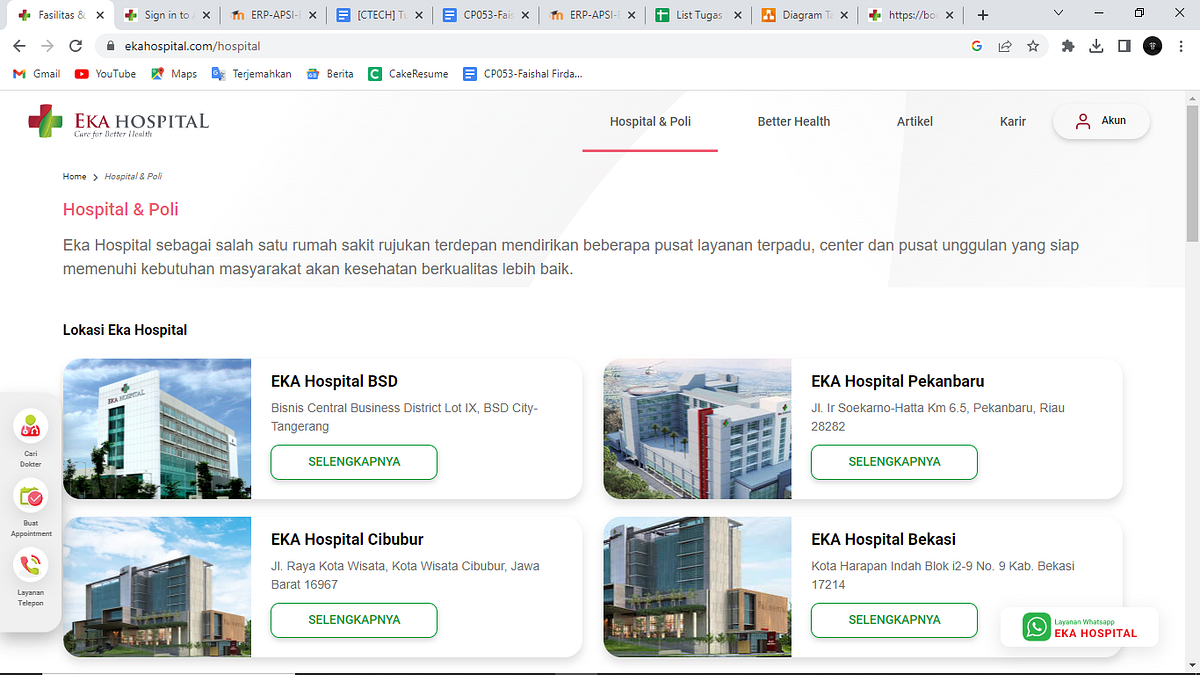Open Karir in the navigation menu

click(1012, 121)
